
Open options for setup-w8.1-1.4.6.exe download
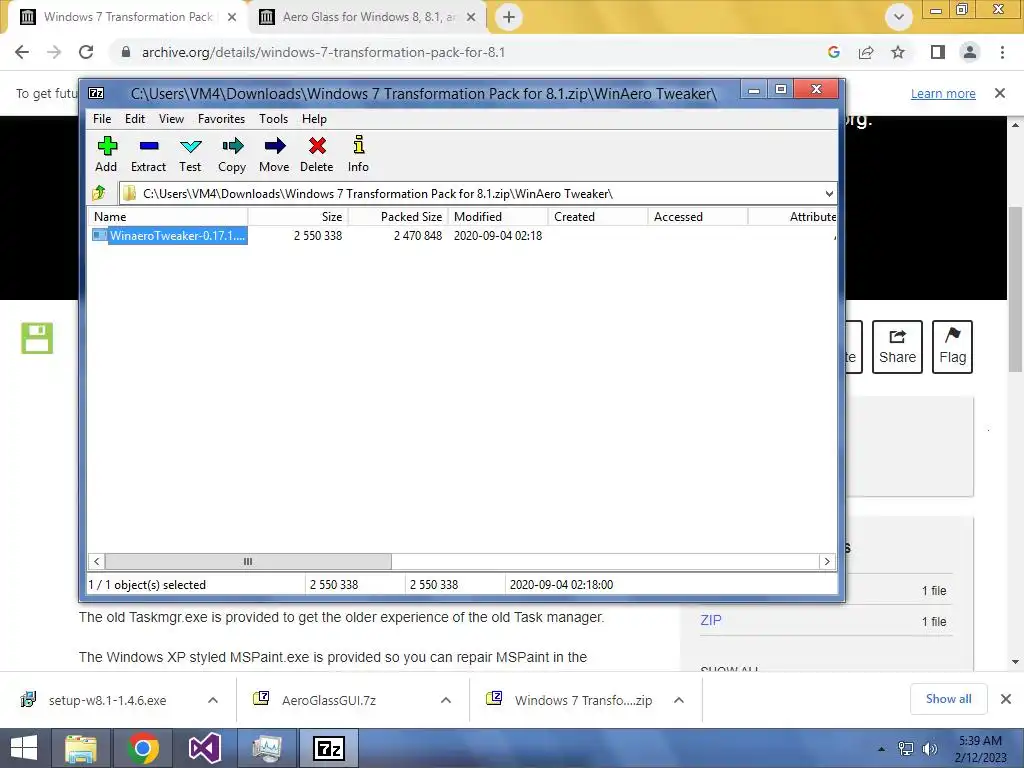click(213, 700)
